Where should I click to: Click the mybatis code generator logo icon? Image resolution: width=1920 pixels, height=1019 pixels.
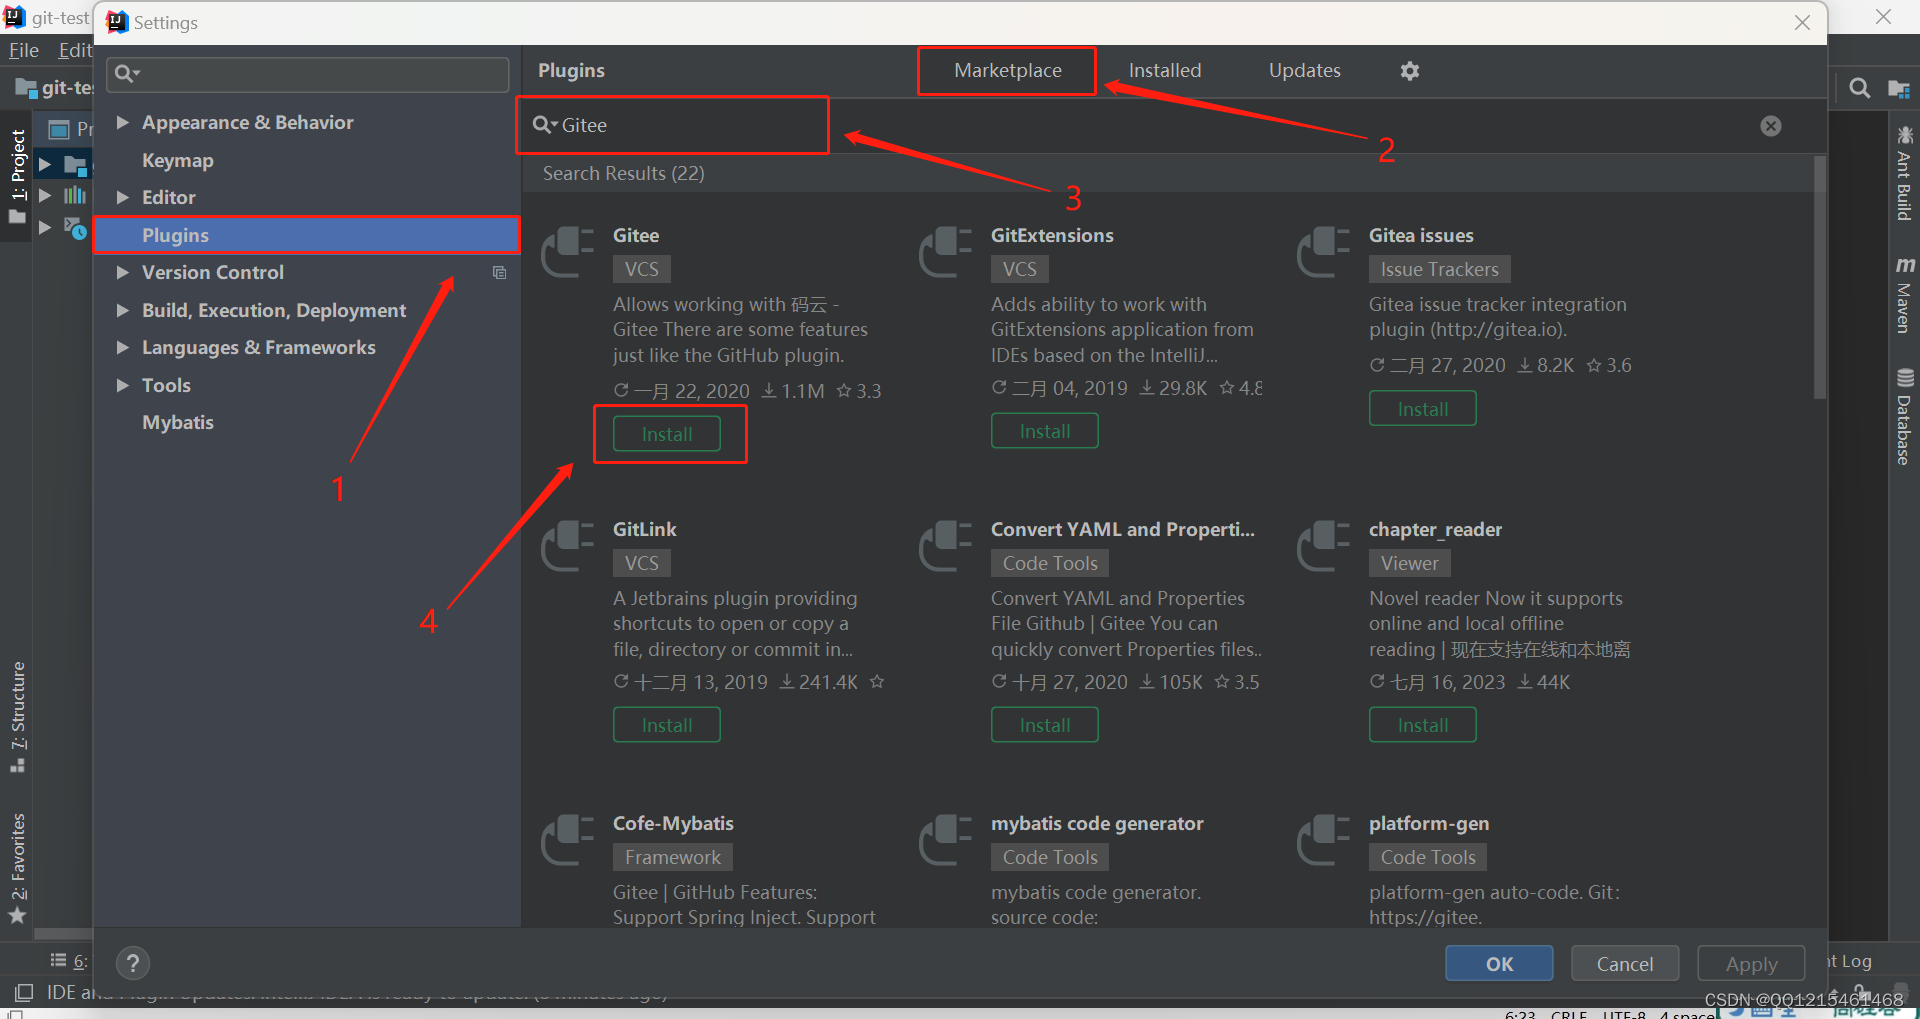pos(946,840)
